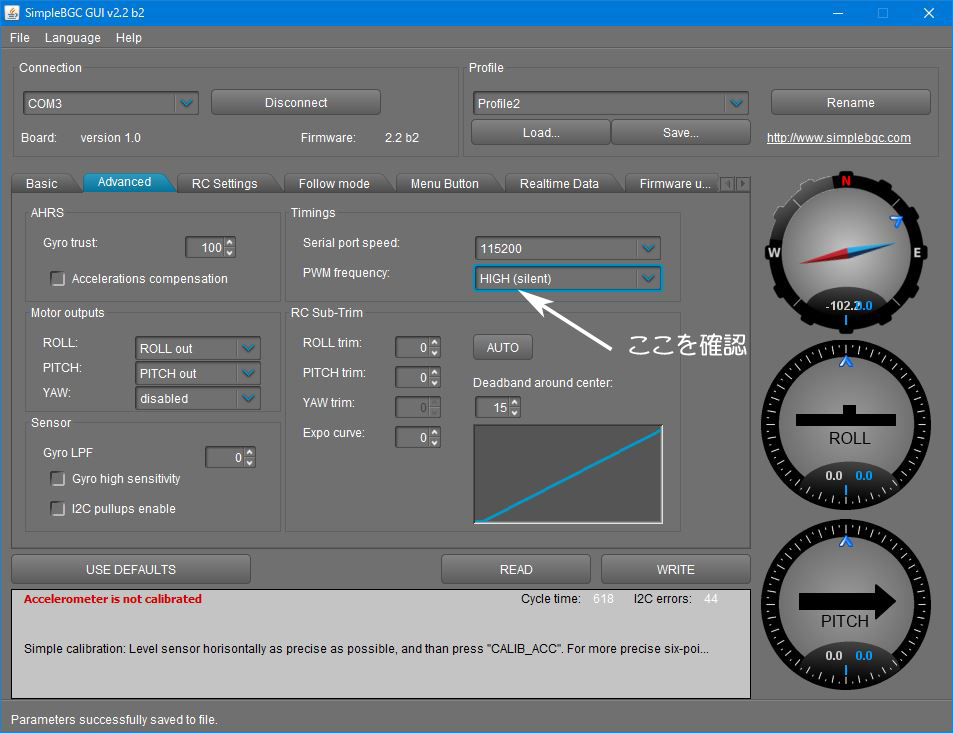Click the Rename profile button
This screenshot has height=733, width=953.
[850, 103]
